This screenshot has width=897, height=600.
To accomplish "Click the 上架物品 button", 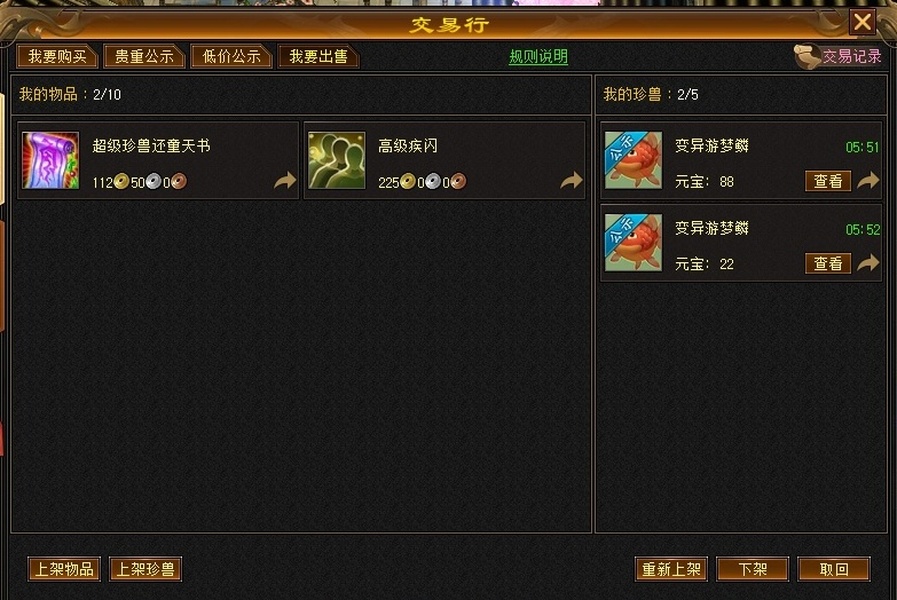I will click(64, 569).
